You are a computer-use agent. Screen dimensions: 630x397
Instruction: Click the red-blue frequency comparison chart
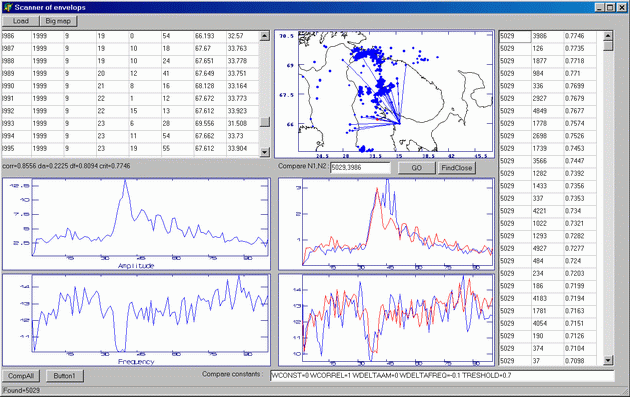coord(386,320)
